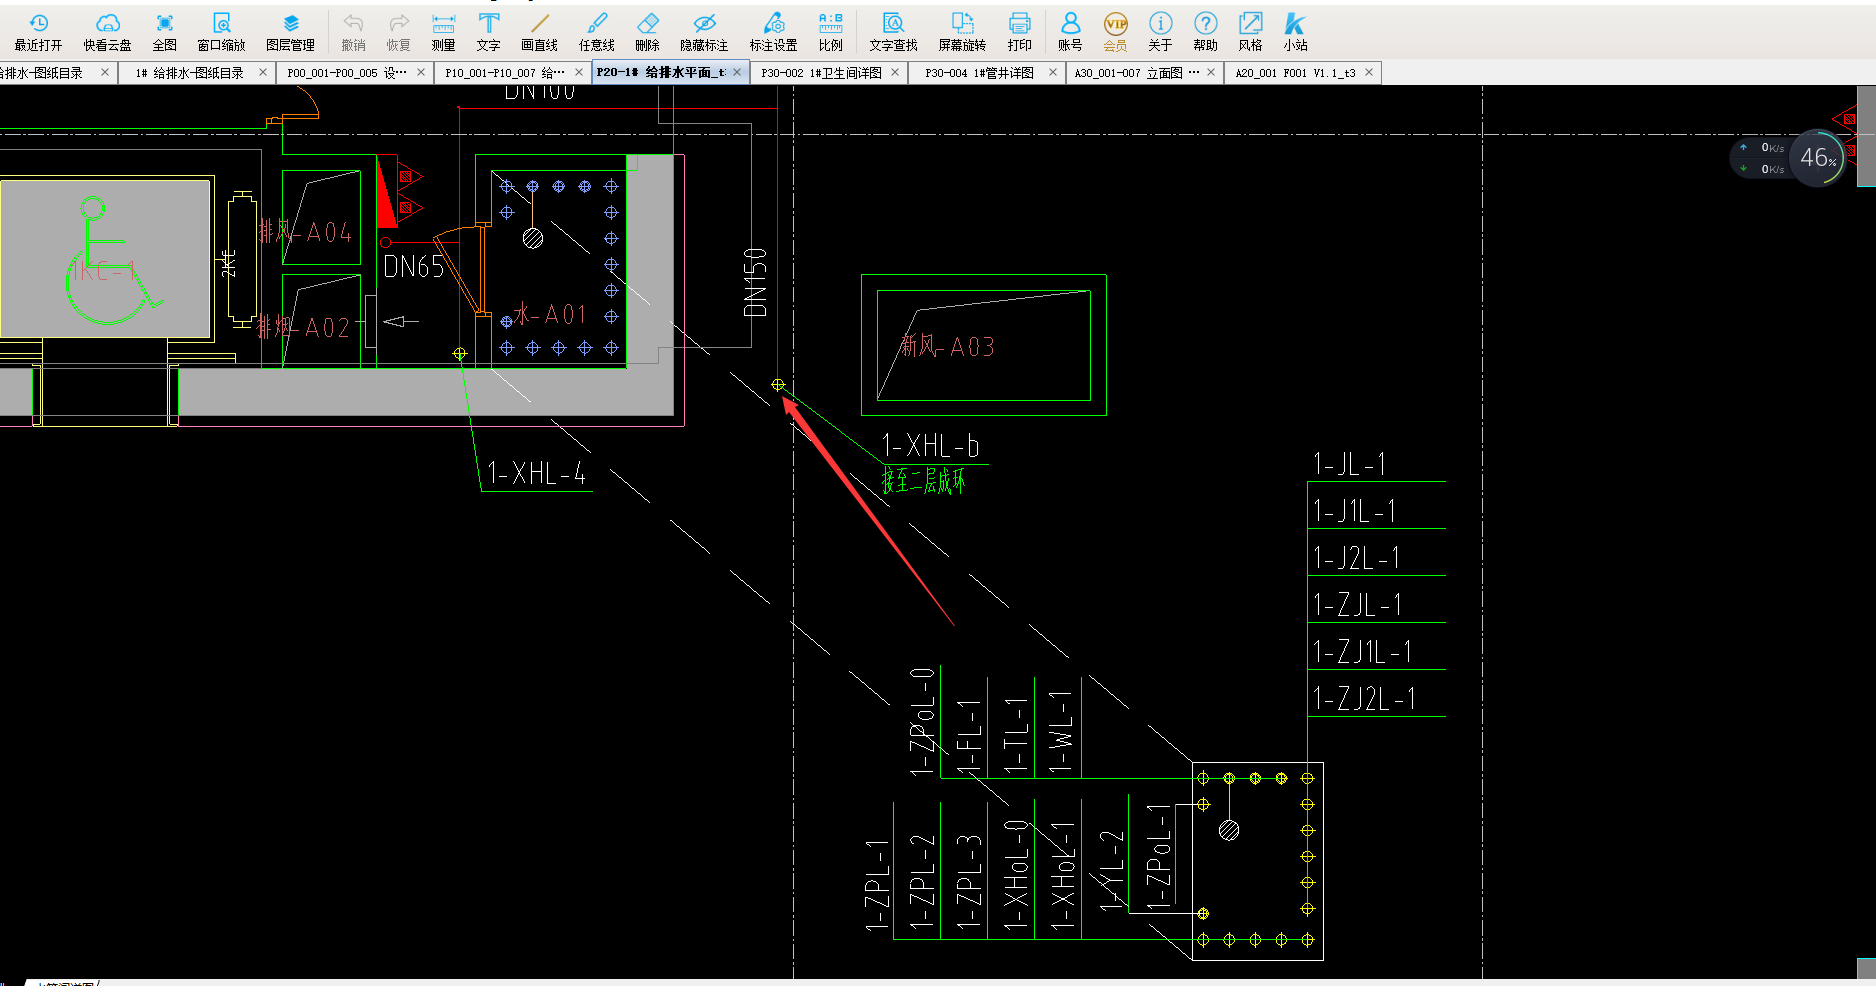Close the P30-004 1#管井详图 tab

1053,72
